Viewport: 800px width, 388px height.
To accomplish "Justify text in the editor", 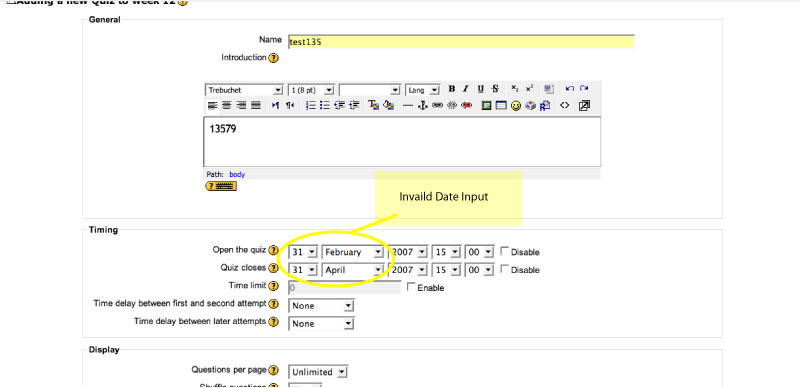I will [256, 105].
